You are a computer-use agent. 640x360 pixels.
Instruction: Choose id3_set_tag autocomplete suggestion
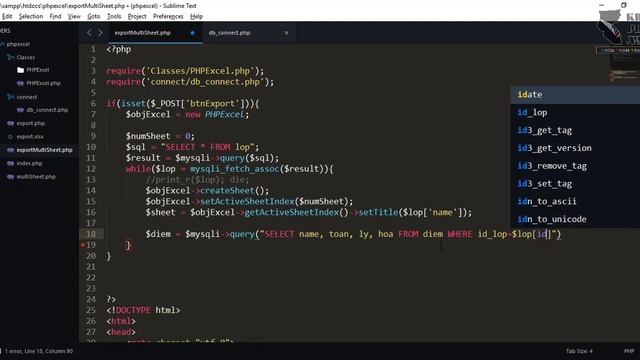[x=575, y=184]
